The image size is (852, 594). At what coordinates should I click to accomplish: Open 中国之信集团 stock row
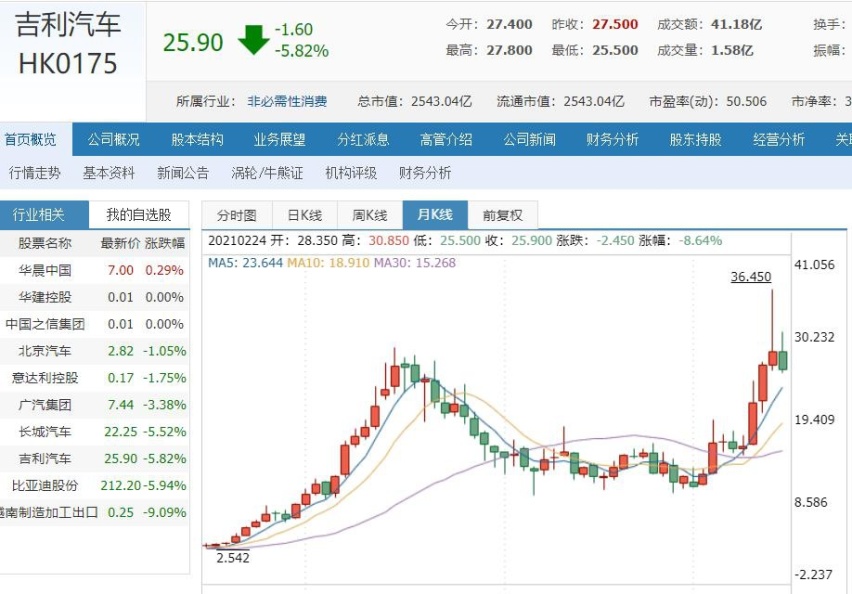[x=95, y=324]
